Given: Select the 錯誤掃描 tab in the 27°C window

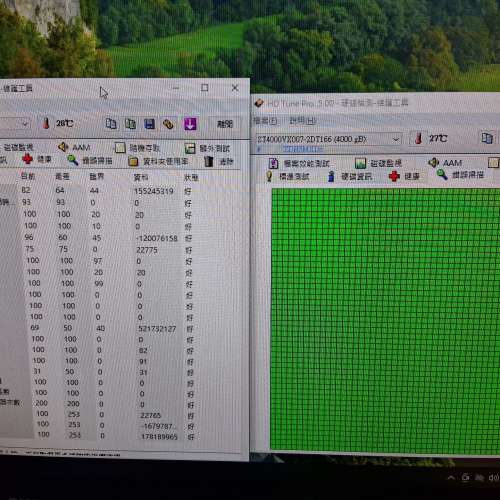Looking at the screenshot, I should tap(460, 175).
